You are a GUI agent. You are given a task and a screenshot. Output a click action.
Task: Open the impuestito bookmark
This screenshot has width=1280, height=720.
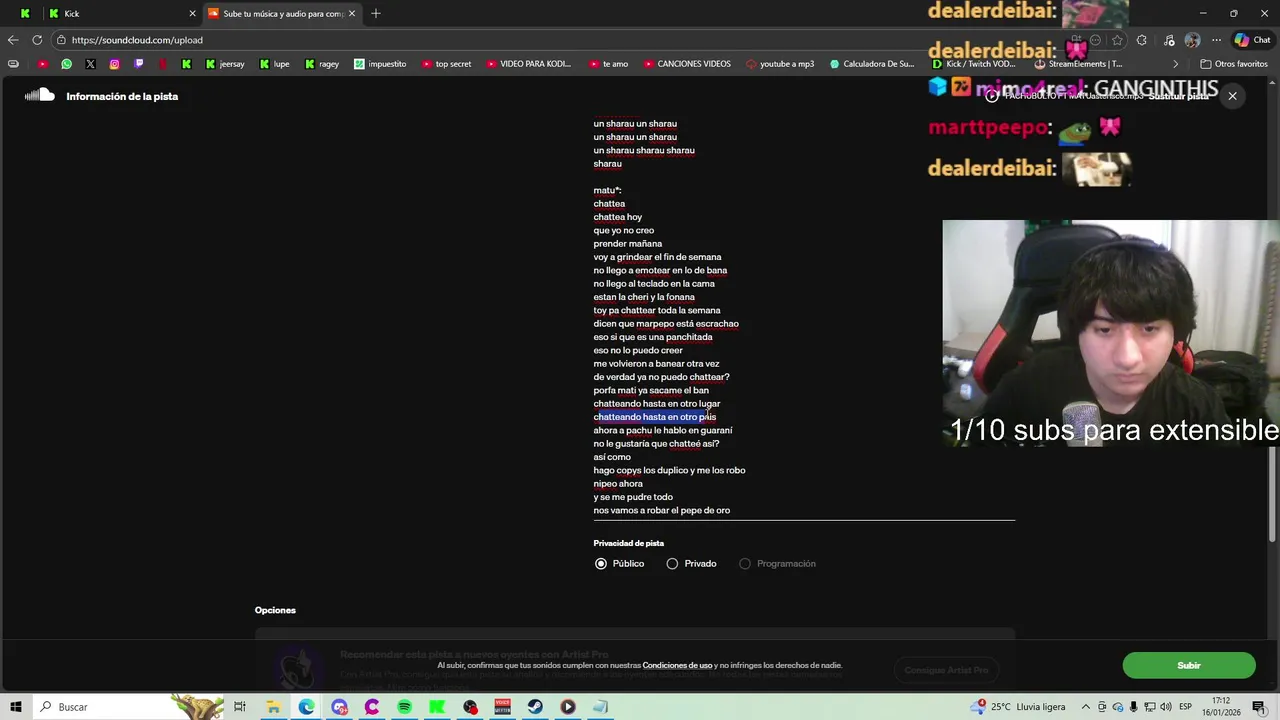(380, 64)
